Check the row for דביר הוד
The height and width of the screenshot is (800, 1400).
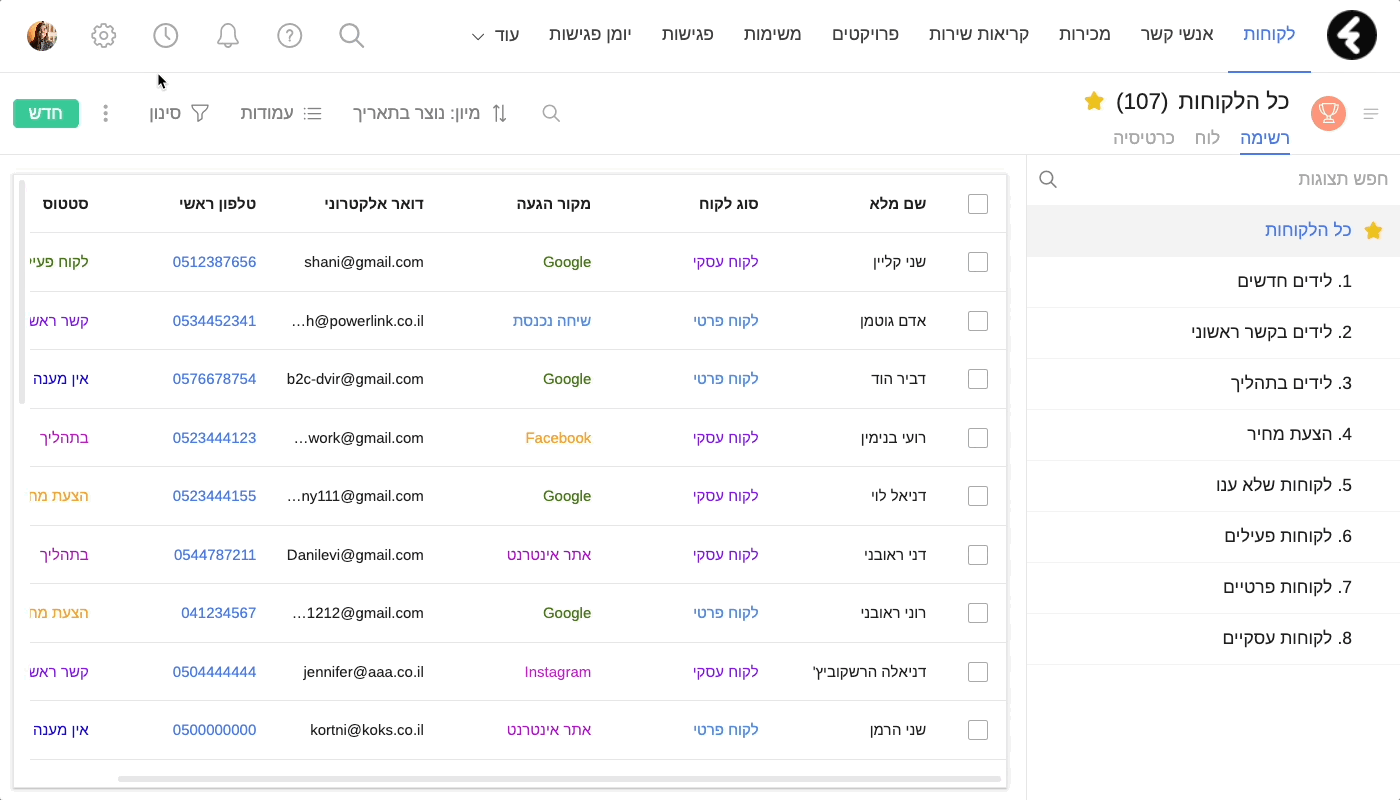pyautogui.click(x=978, y=379)
